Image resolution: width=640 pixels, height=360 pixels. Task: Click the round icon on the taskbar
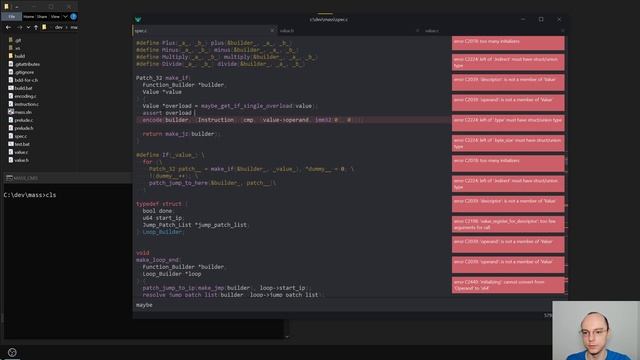pos(12,352)
